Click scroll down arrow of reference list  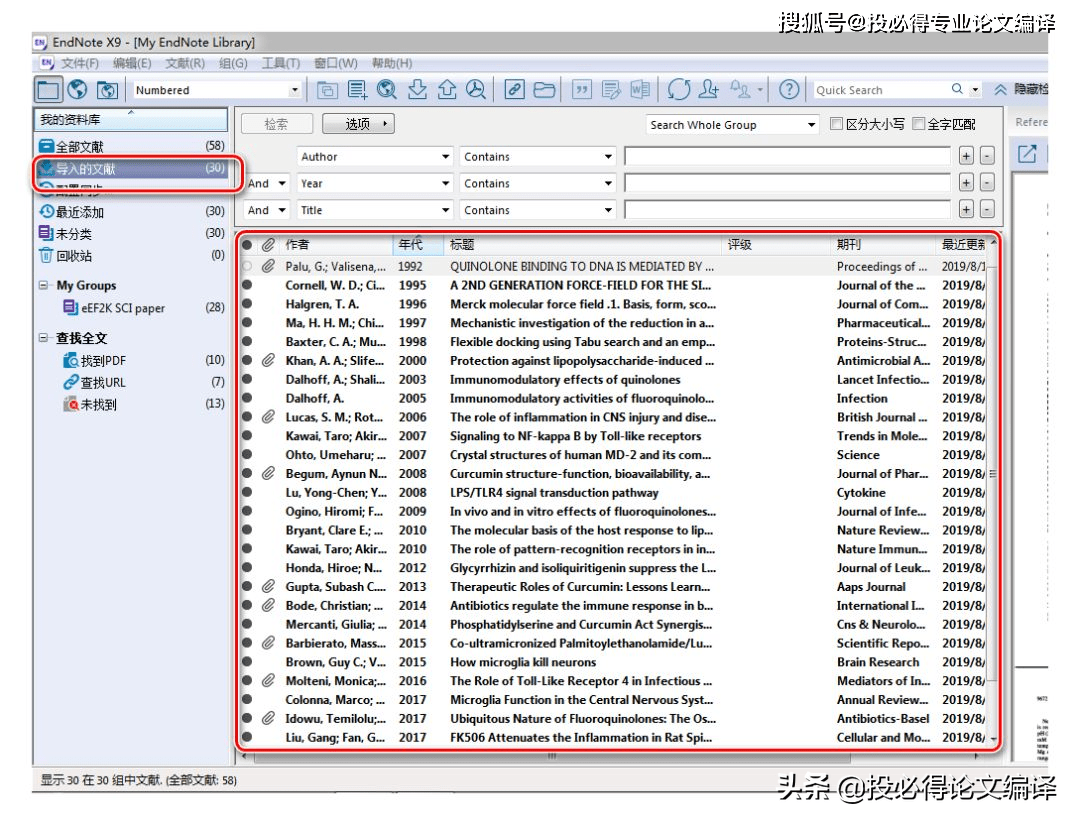pos(993,738)
